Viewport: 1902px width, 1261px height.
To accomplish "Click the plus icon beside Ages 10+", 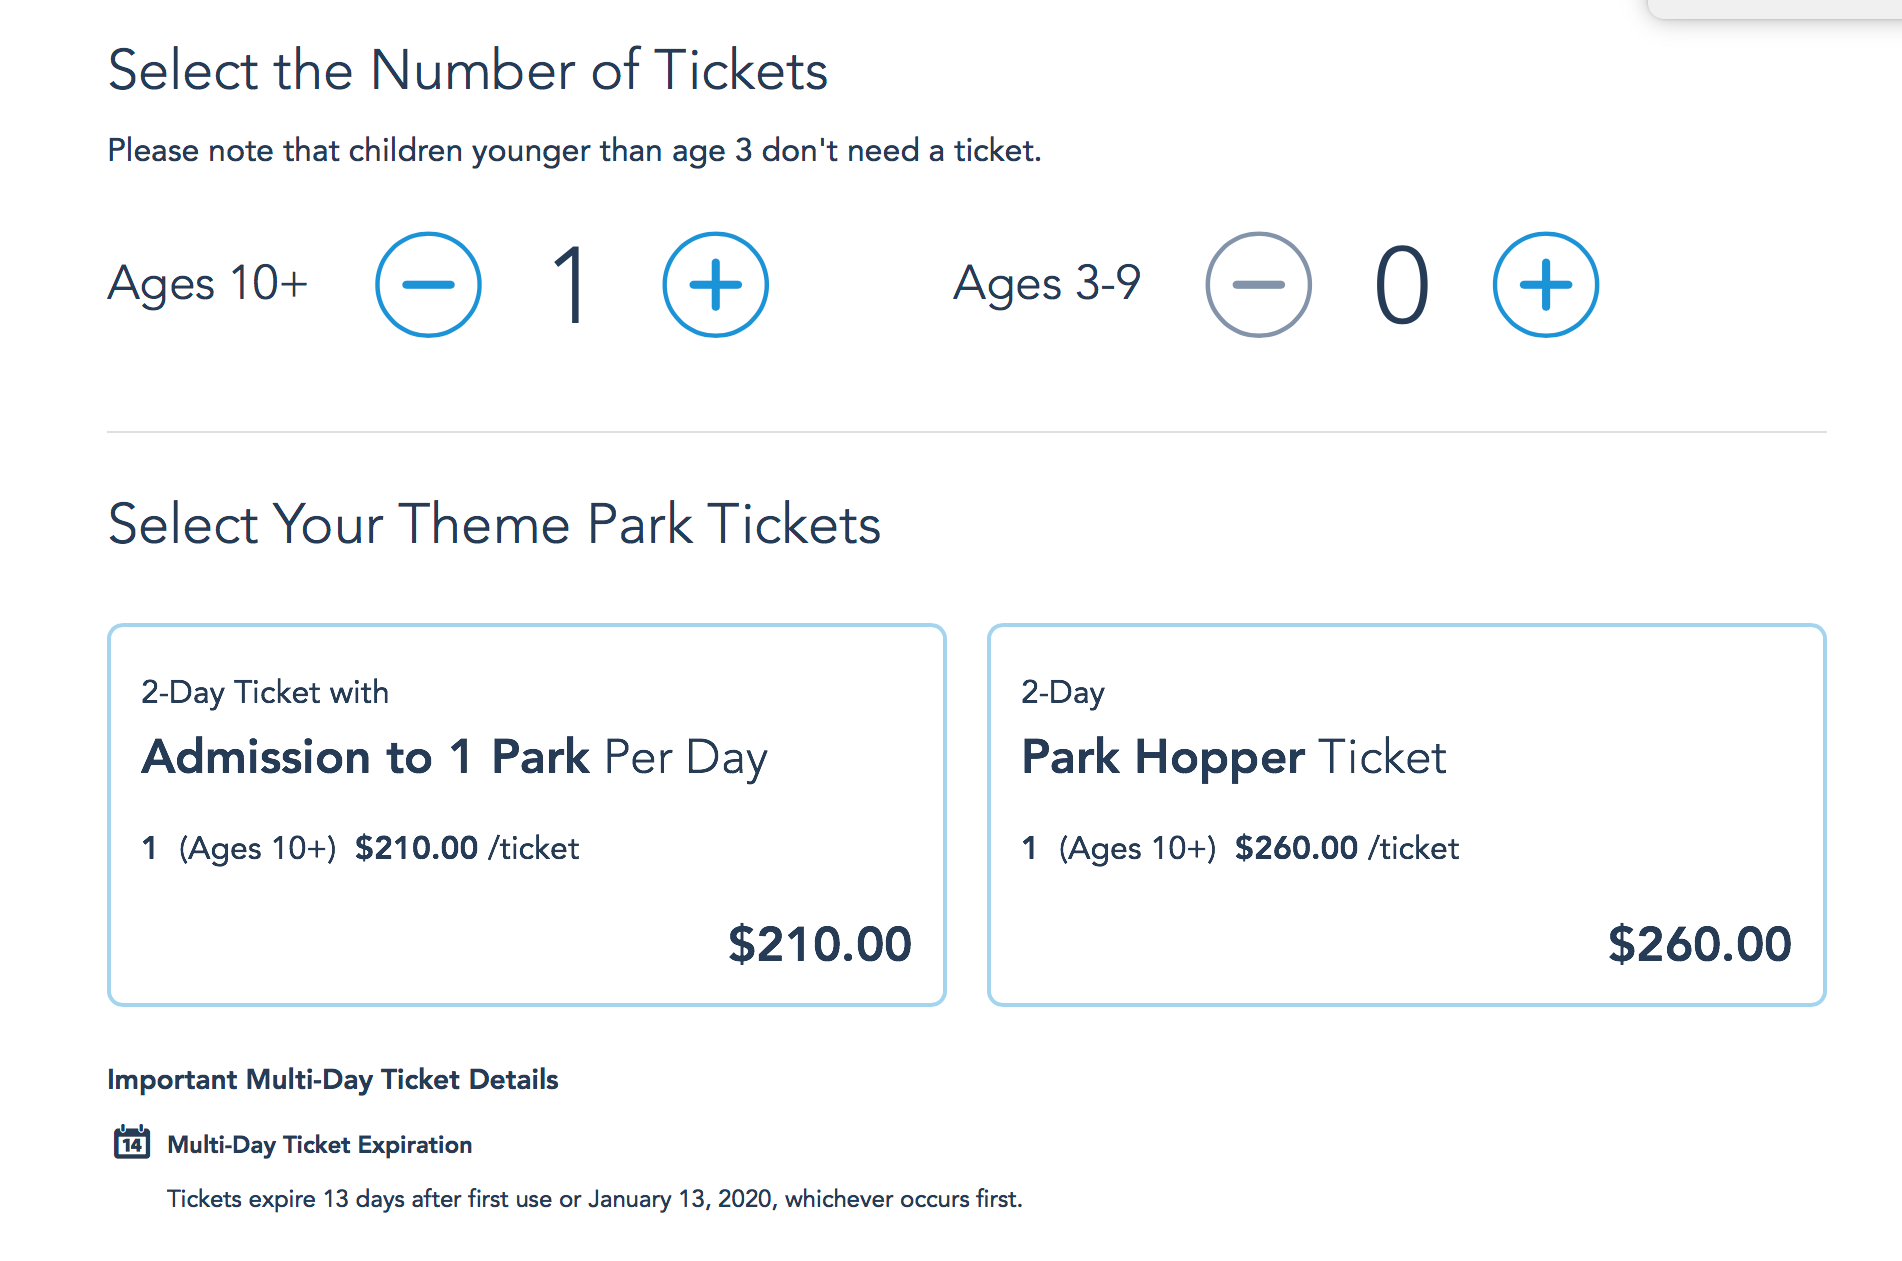I will point(714,284).
